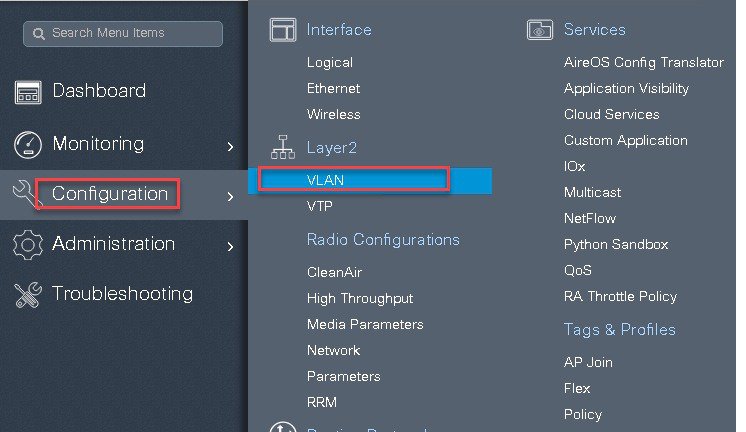Open Ethernet under Interface
This screenshot has height=432, width=746.
pyautogui.click(x=334, y=88)
